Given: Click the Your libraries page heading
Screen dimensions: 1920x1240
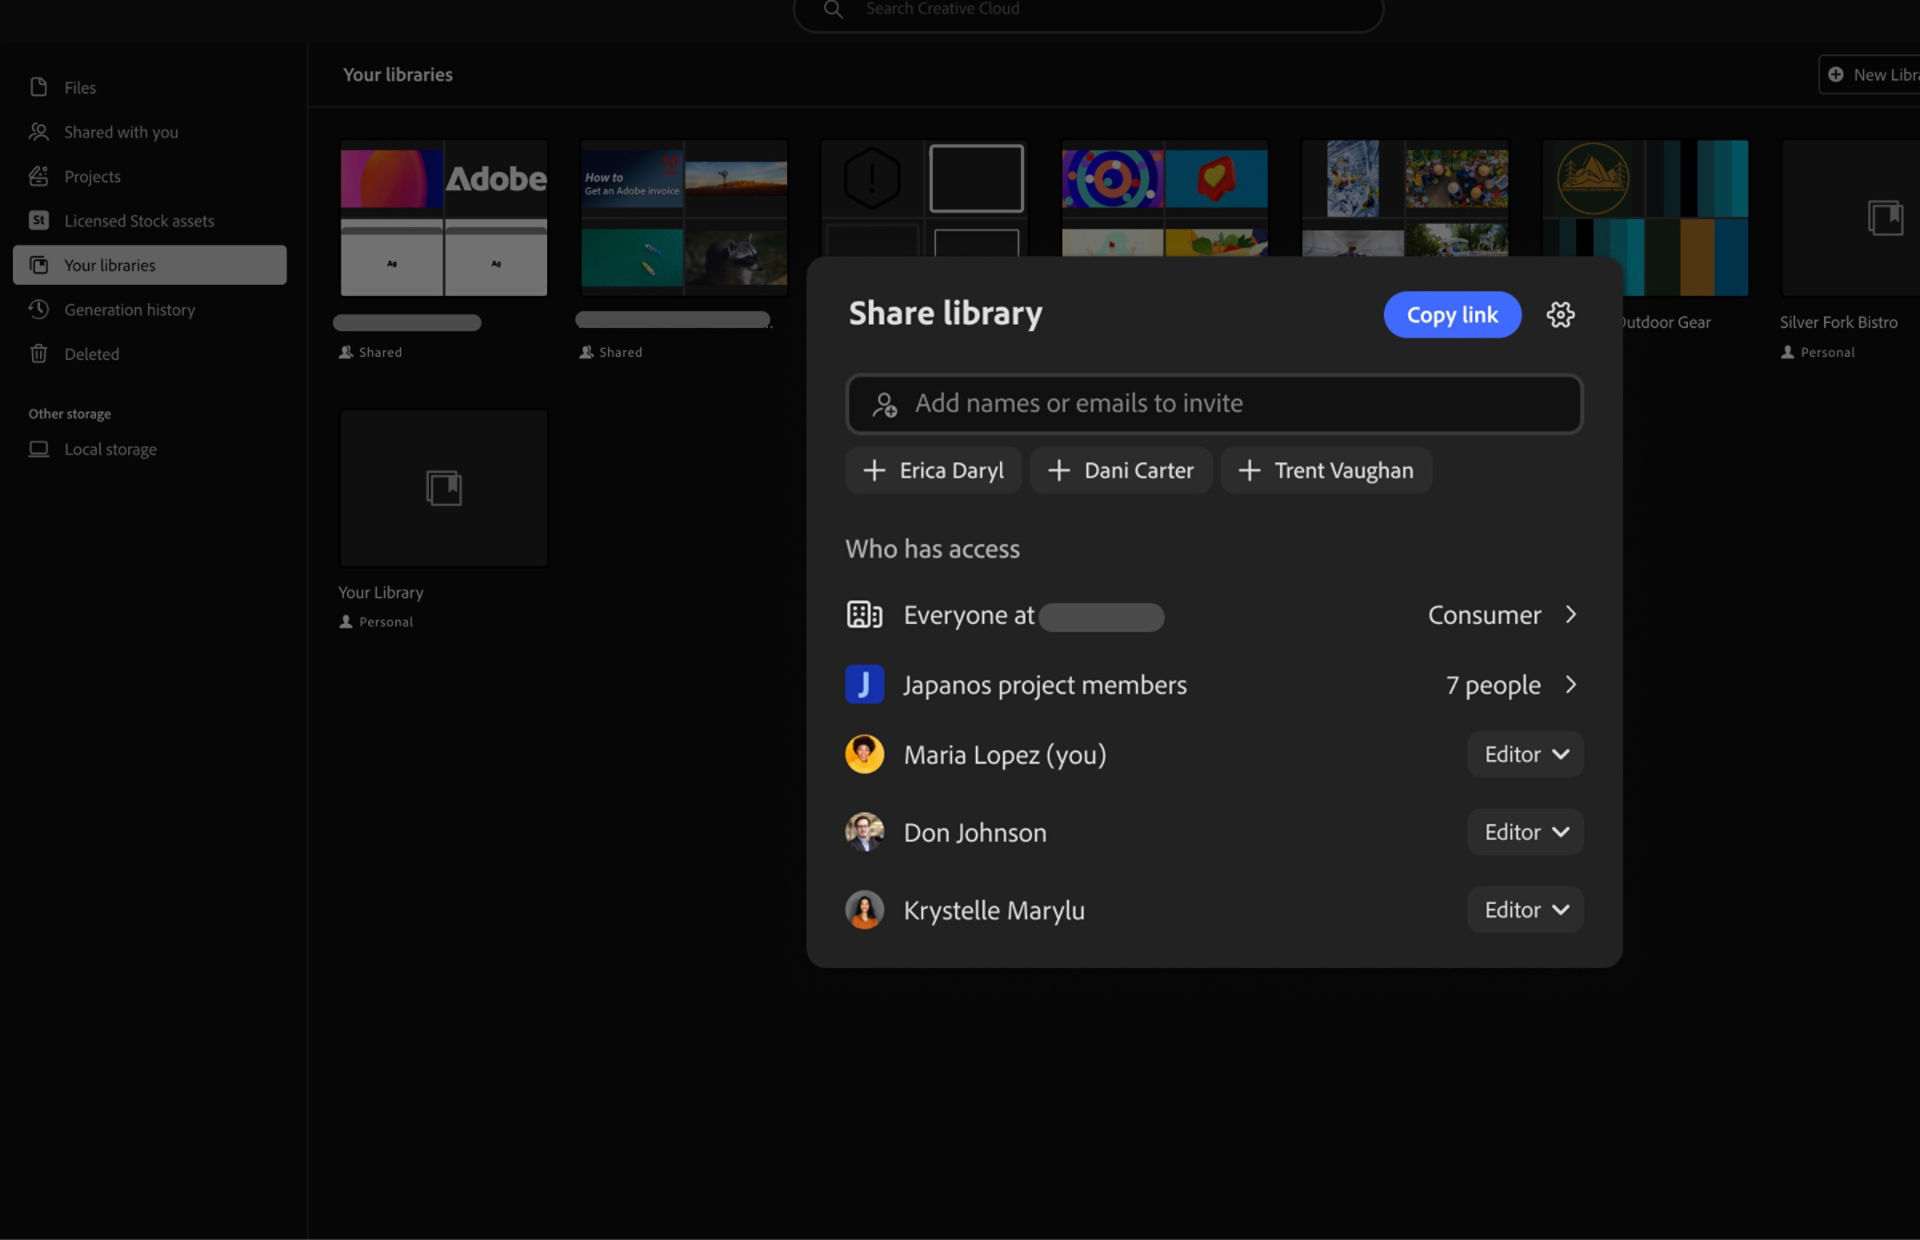Looking at the screenshot, I should tap(398, 74).
